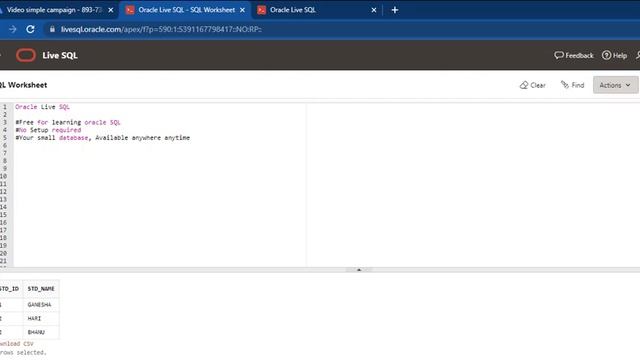Select the Oracle Live SQL - SQL Worksheet tab

(x=186, y=10)
